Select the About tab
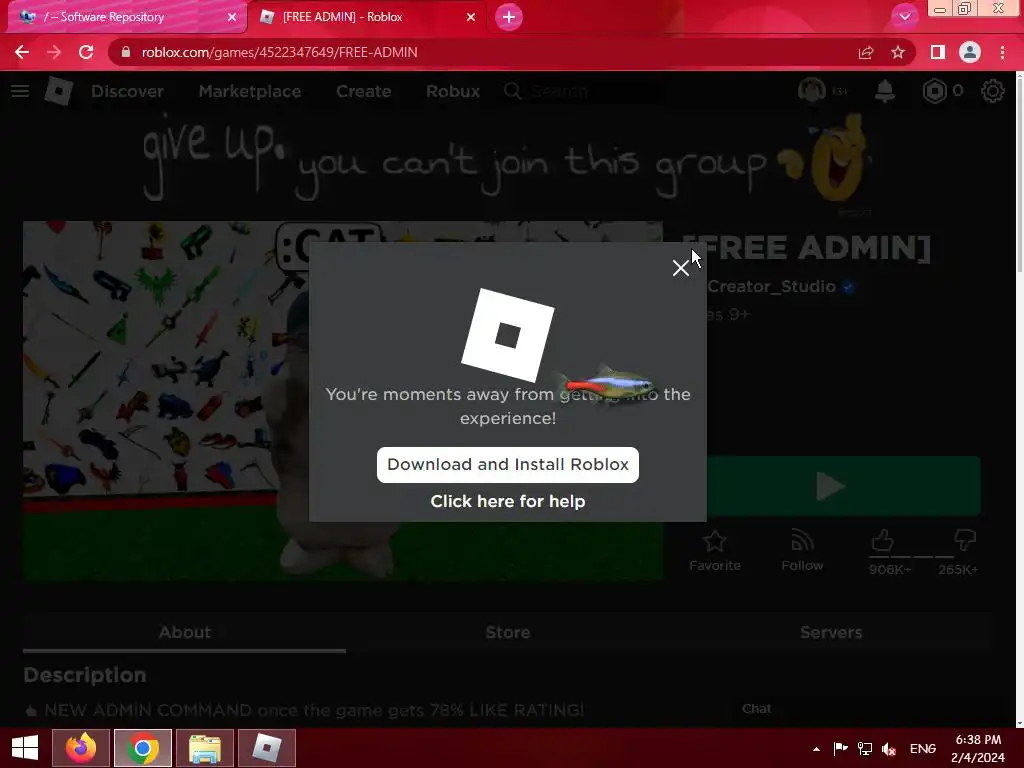The height and width of the screenshot is (768, 1024). [185, 632]
